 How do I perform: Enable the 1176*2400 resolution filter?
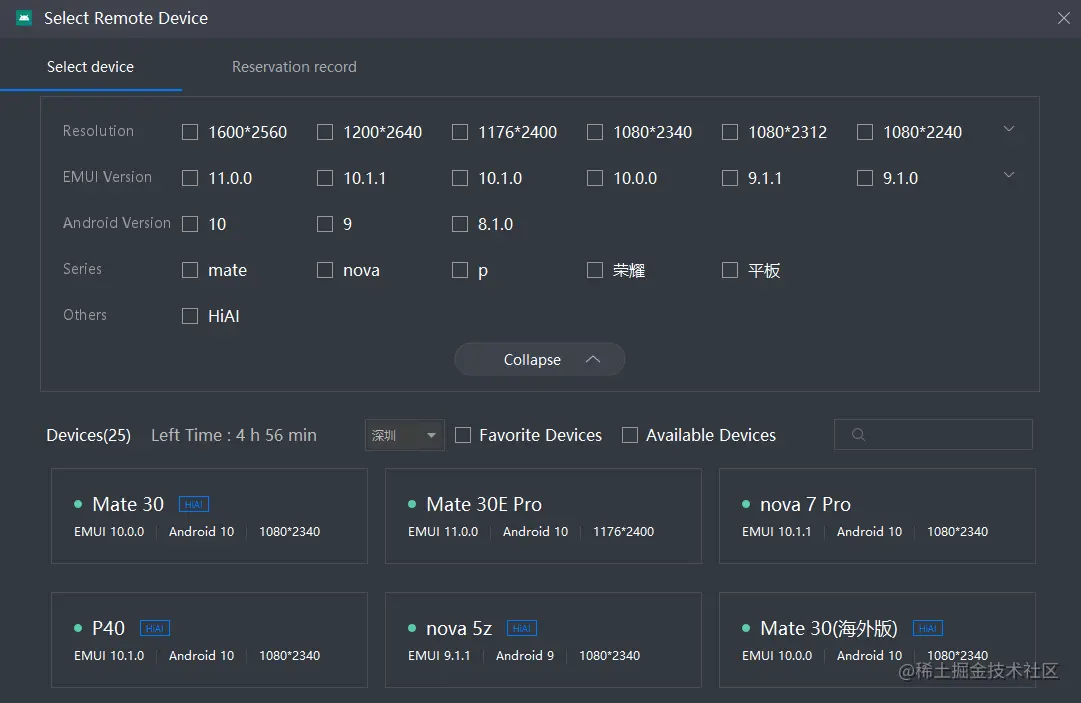coord(460,132)
